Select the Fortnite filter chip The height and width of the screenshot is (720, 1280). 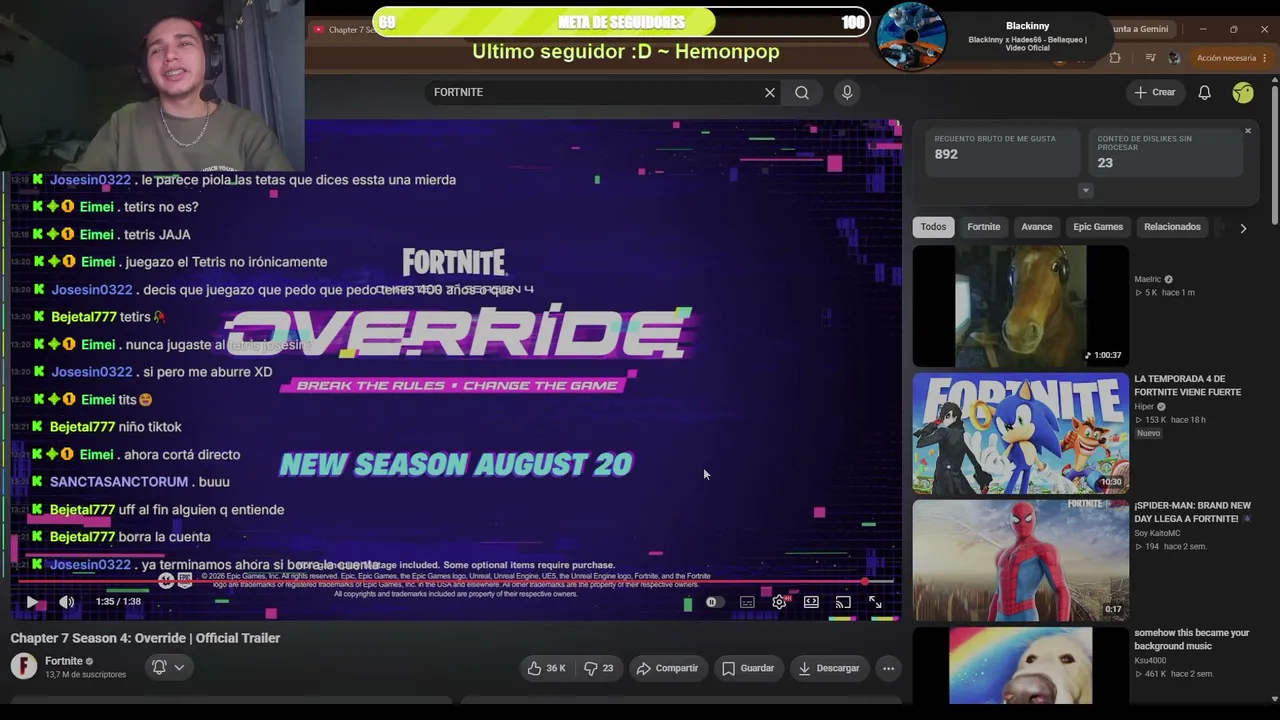984,227
